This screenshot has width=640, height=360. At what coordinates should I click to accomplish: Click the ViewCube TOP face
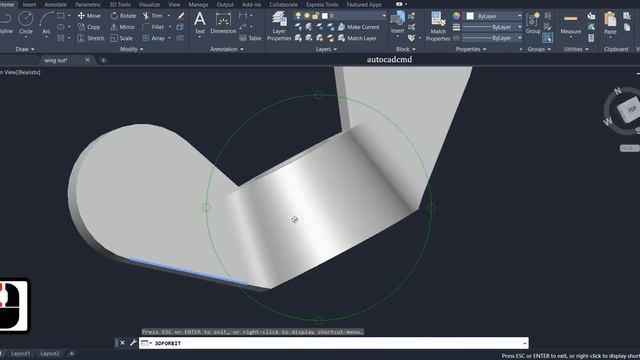point(631,109)
